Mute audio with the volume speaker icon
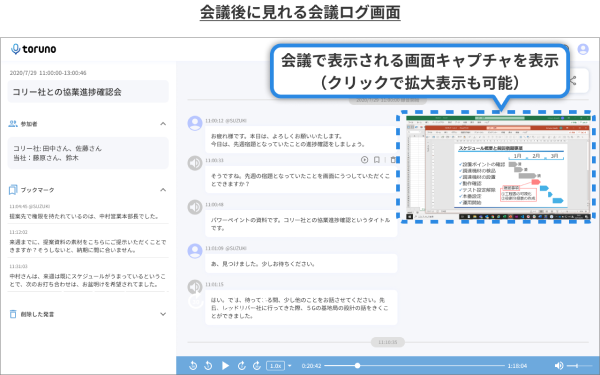 pos(559,366)
